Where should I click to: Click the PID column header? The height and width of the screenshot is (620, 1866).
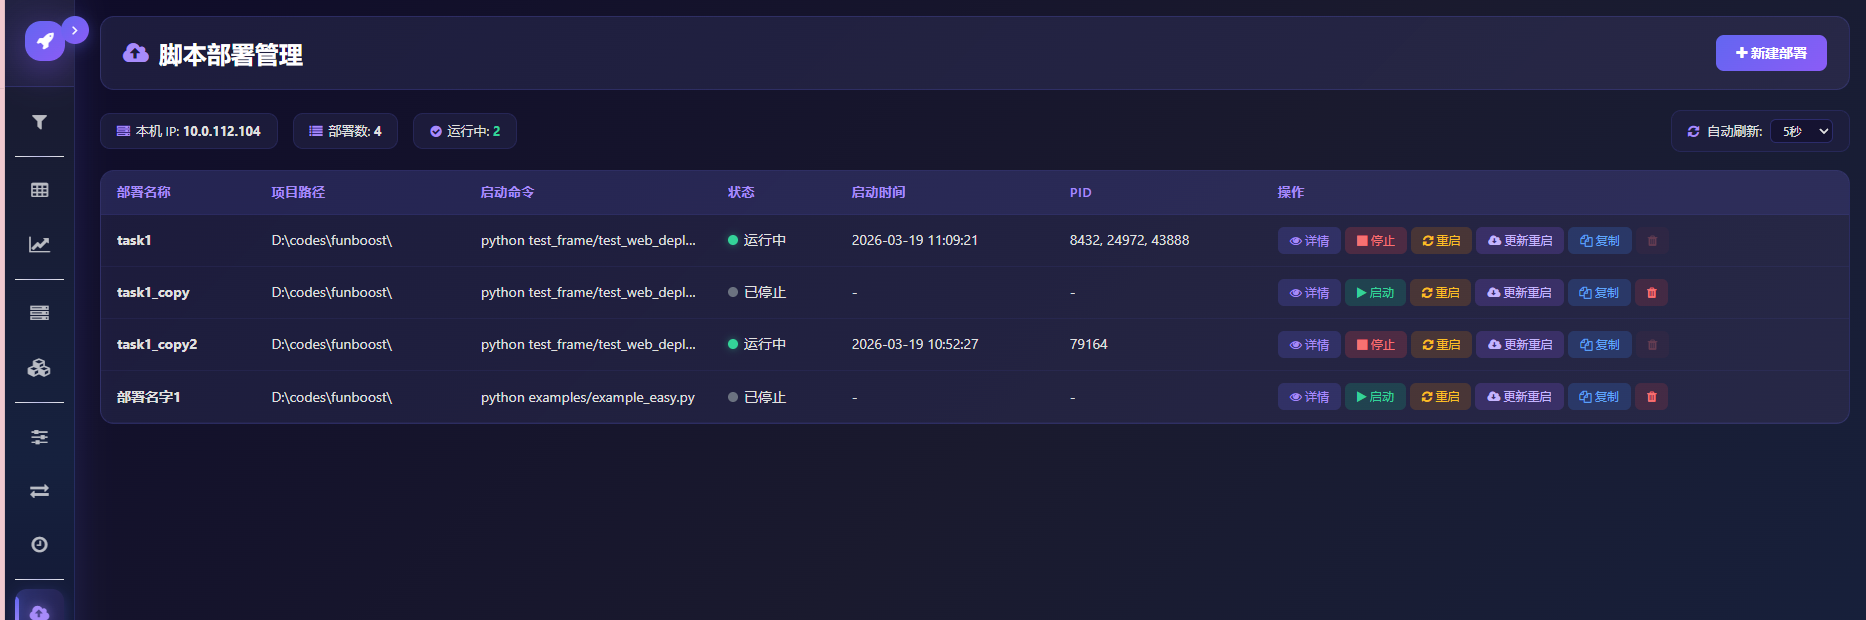tap(1081, 192)
